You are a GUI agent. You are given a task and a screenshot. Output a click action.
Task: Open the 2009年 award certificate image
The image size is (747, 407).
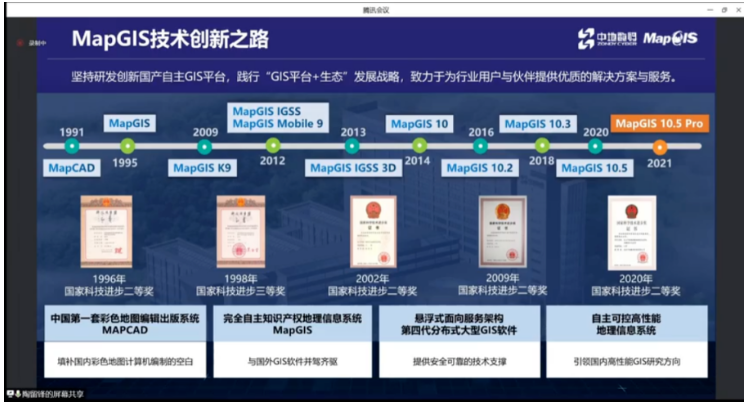coord(503,231)
